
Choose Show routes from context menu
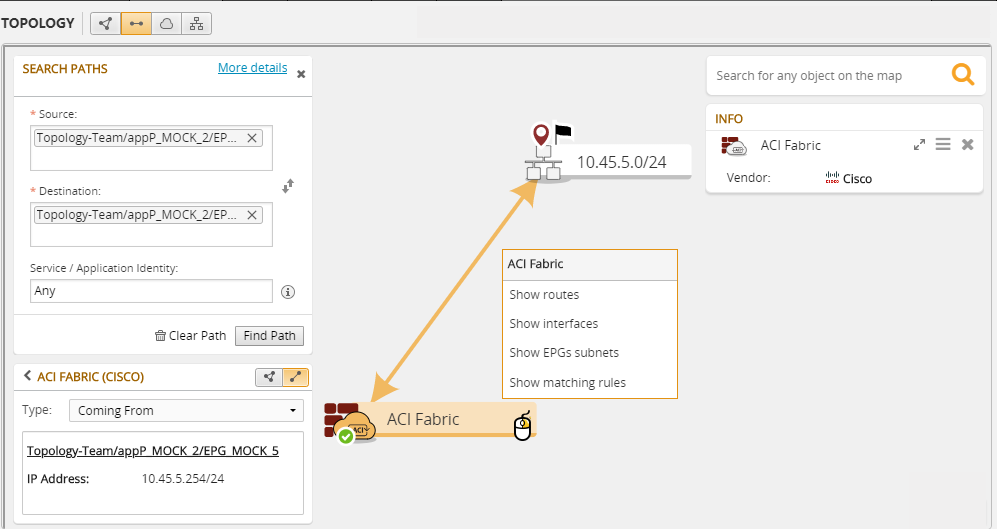click(544, 295)
